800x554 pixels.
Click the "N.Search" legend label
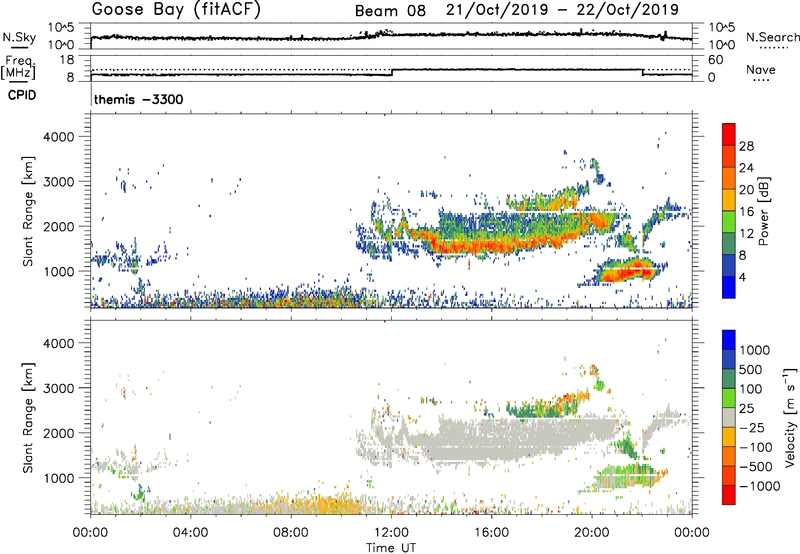(x=773, y=37)
